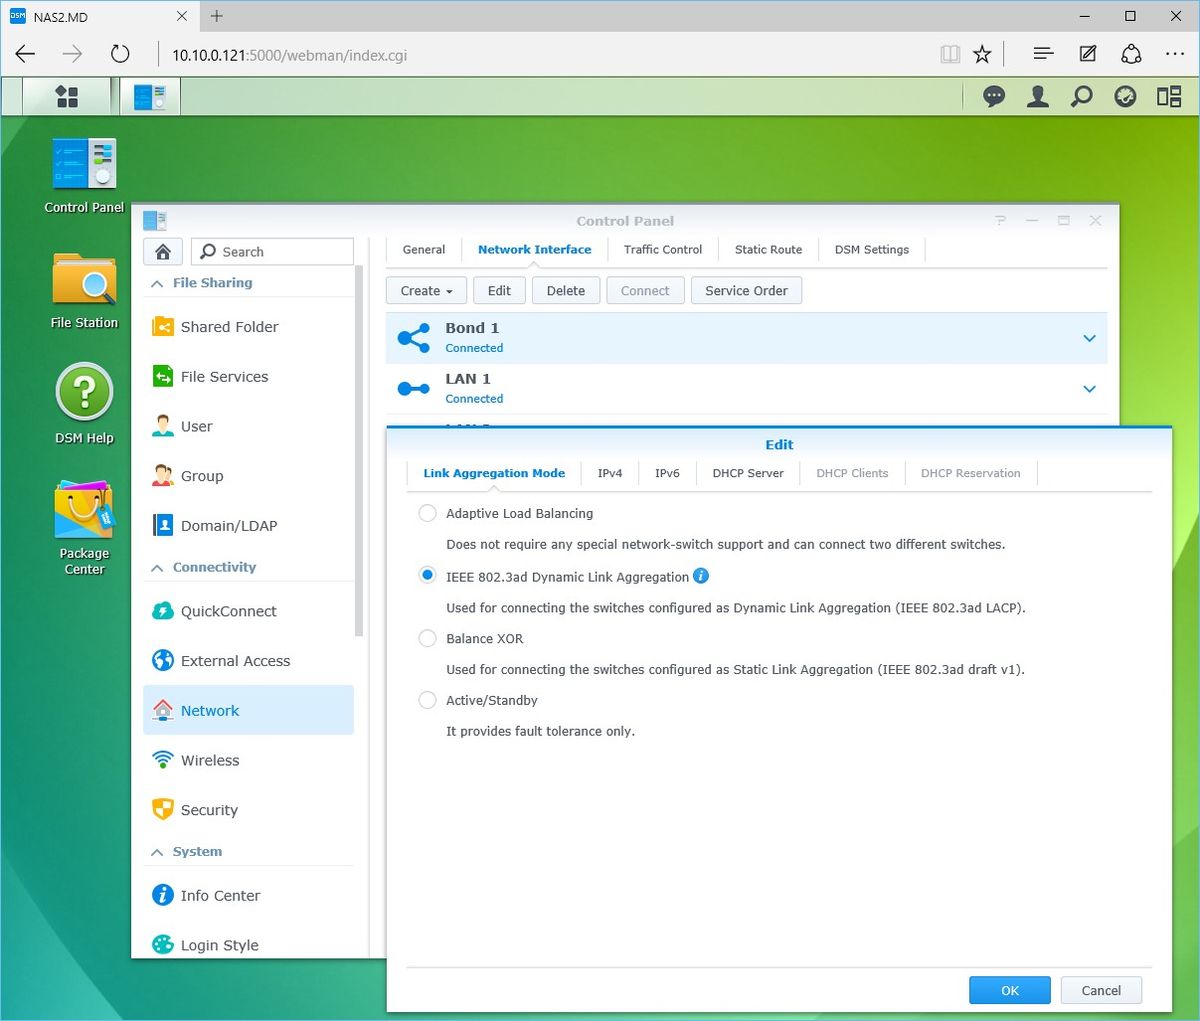Select User in the sidebar
The width and height of the screenshot is (1200, 1021).
(248, 427)
